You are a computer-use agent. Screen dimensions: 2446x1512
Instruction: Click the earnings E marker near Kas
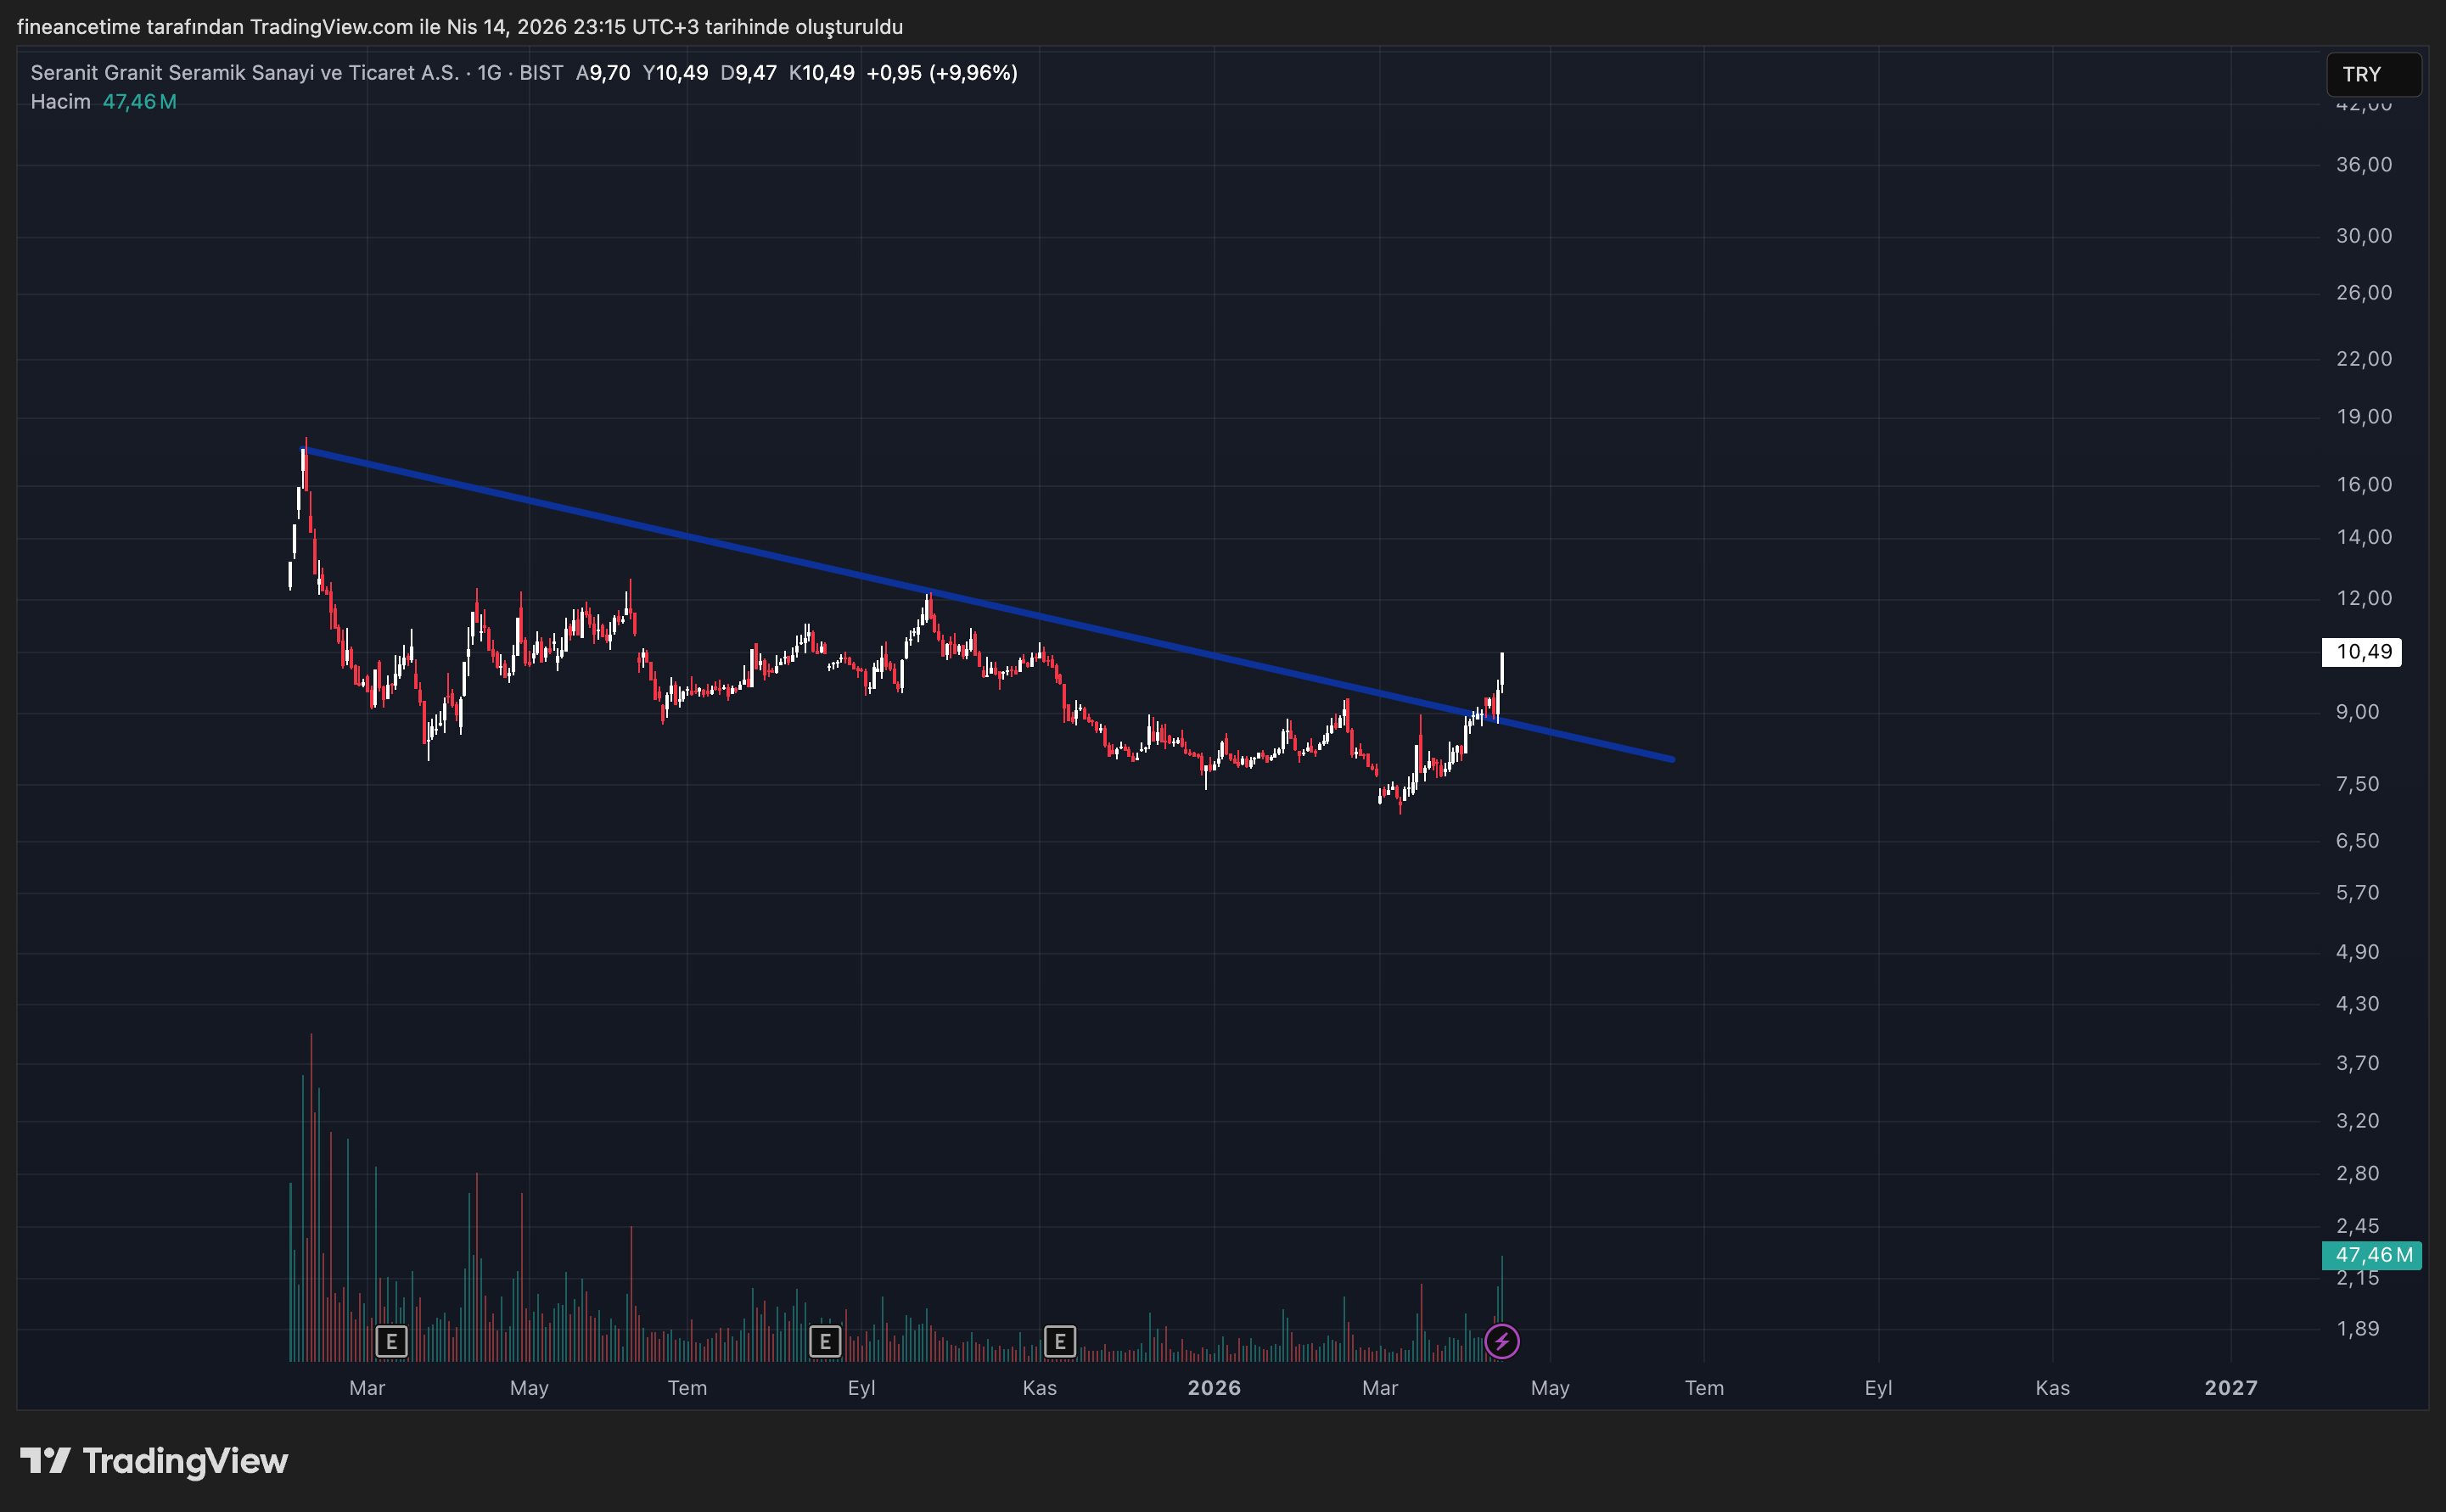[x=1059, y=1341]
